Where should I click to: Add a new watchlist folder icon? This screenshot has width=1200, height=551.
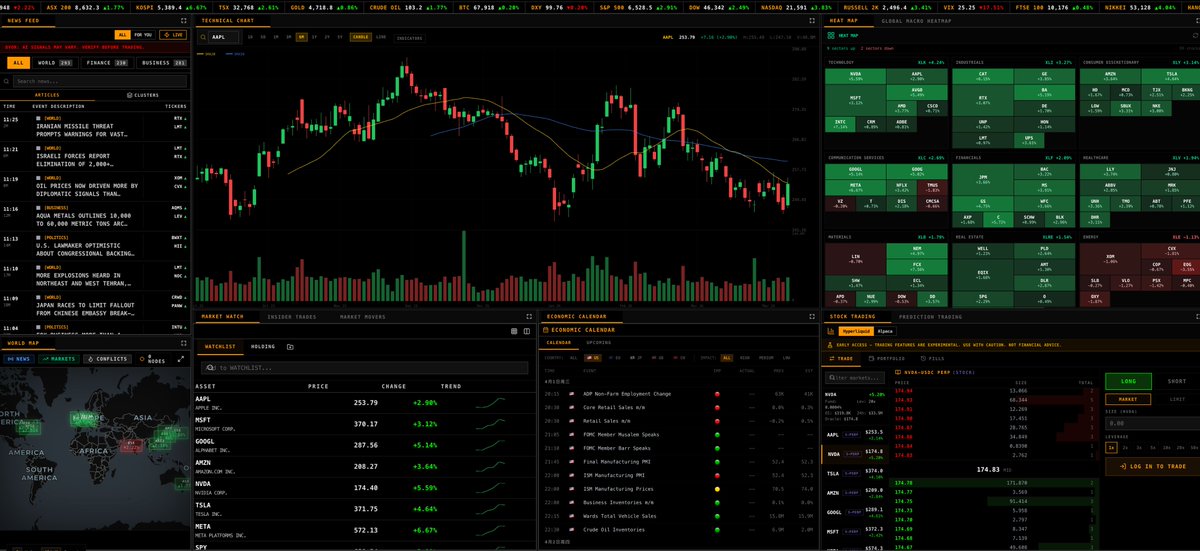tap(289, 346)
